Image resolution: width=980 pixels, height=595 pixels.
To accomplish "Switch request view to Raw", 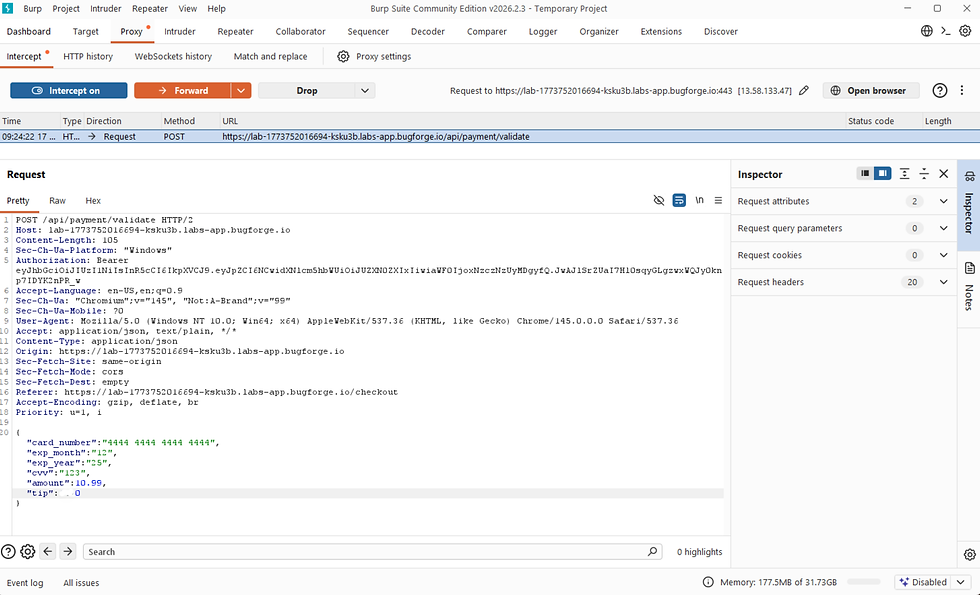I will click(x=58, y=201).
